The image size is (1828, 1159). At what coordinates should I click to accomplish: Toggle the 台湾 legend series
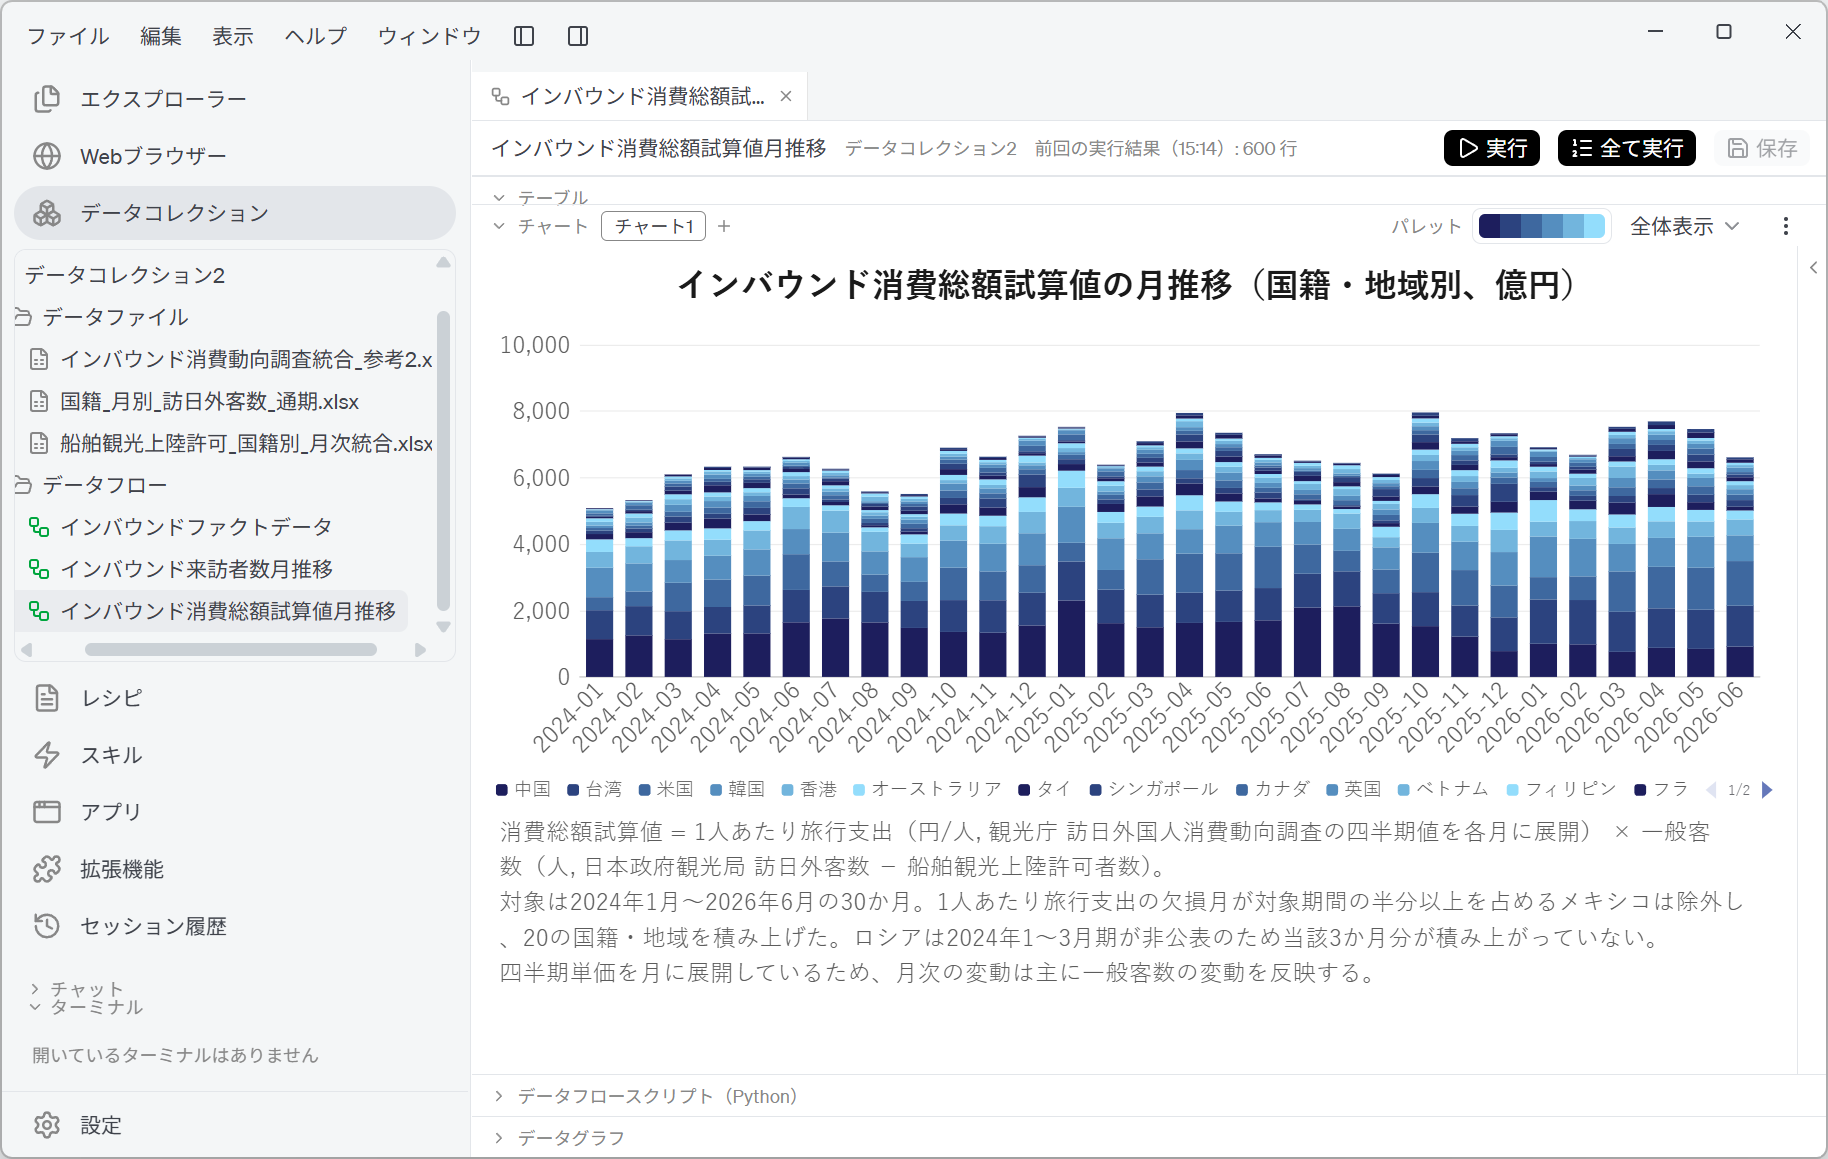click(594, 790)
